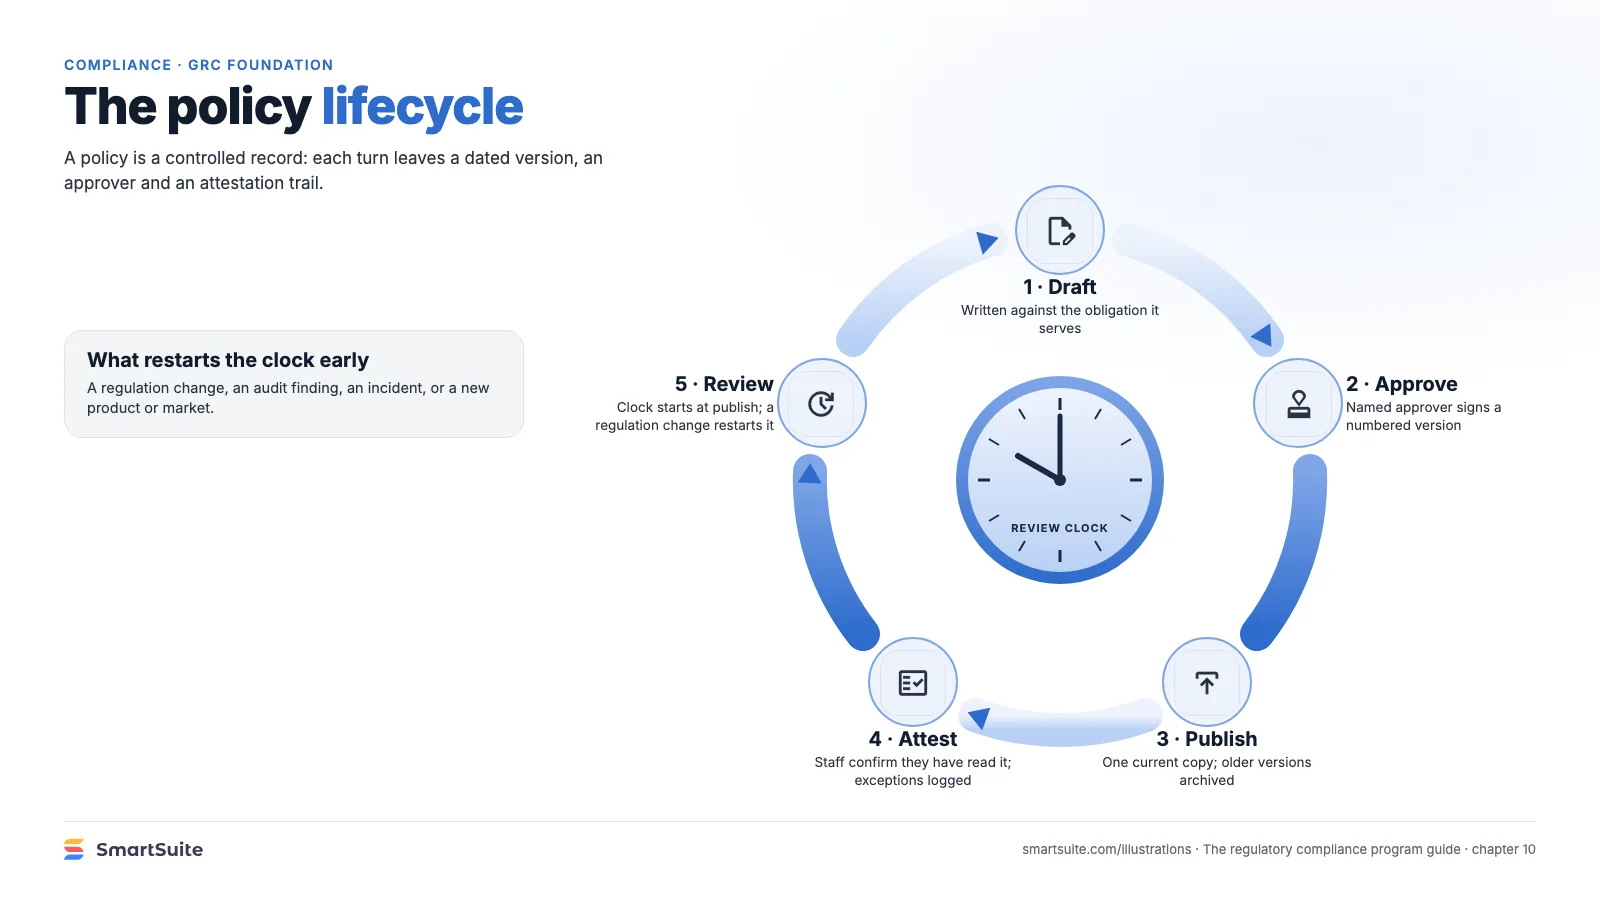Click the '2 · Approve' heading
The image size is (1600, 900).
(1401, 384)
